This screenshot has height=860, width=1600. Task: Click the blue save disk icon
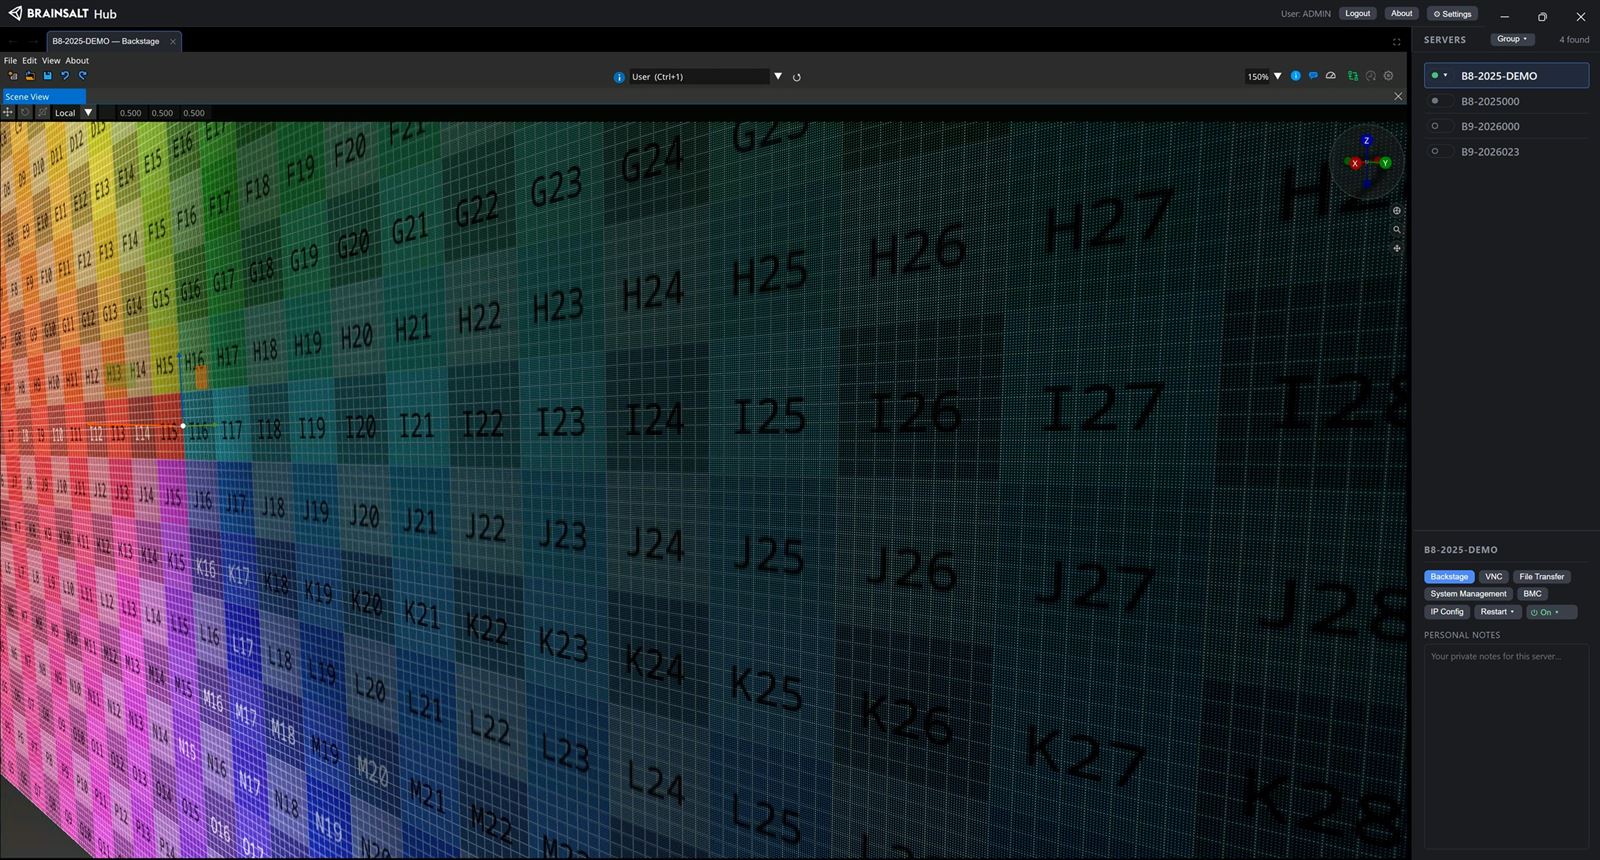pos(47,76)
